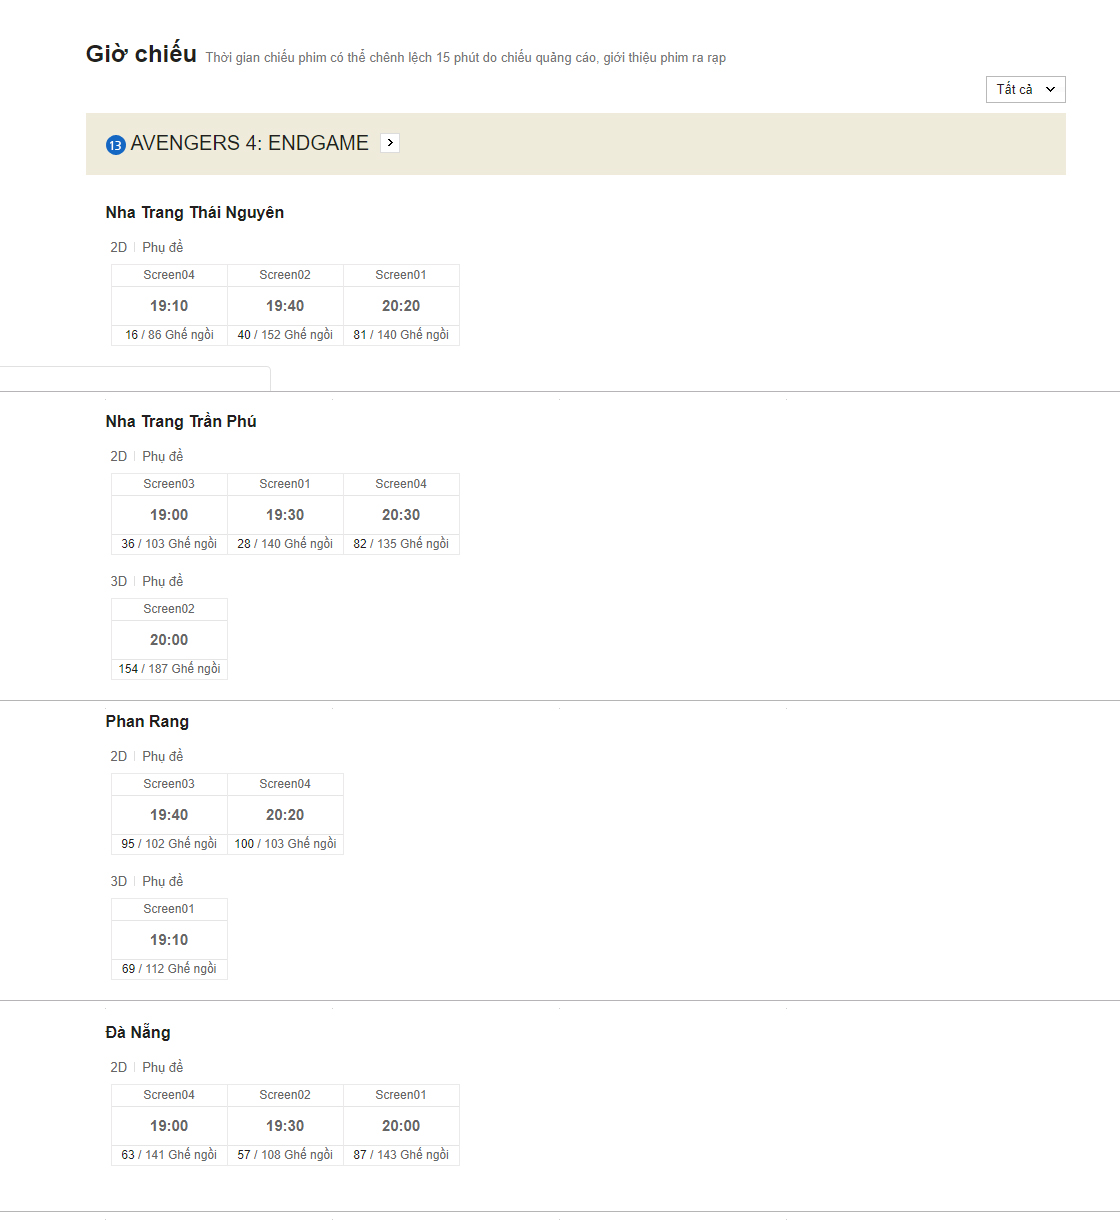Click the AVENGERS 4: ENDGAME movie title
The height and width of the screenshot is (1220, 1120).
tap(249, 143)
